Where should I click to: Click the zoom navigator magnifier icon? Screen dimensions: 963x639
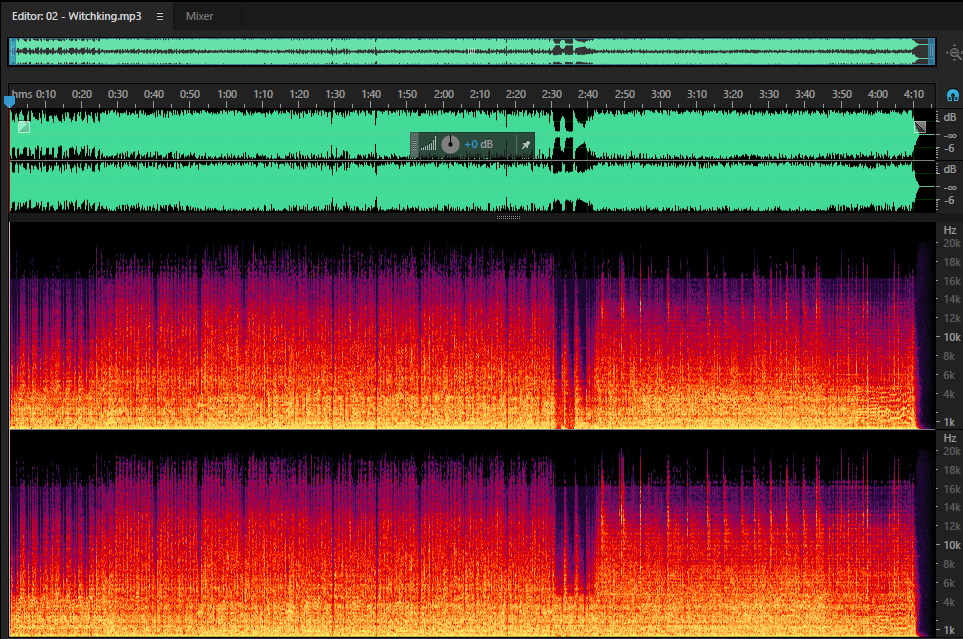pyautogui.click(x=954, y=53)
